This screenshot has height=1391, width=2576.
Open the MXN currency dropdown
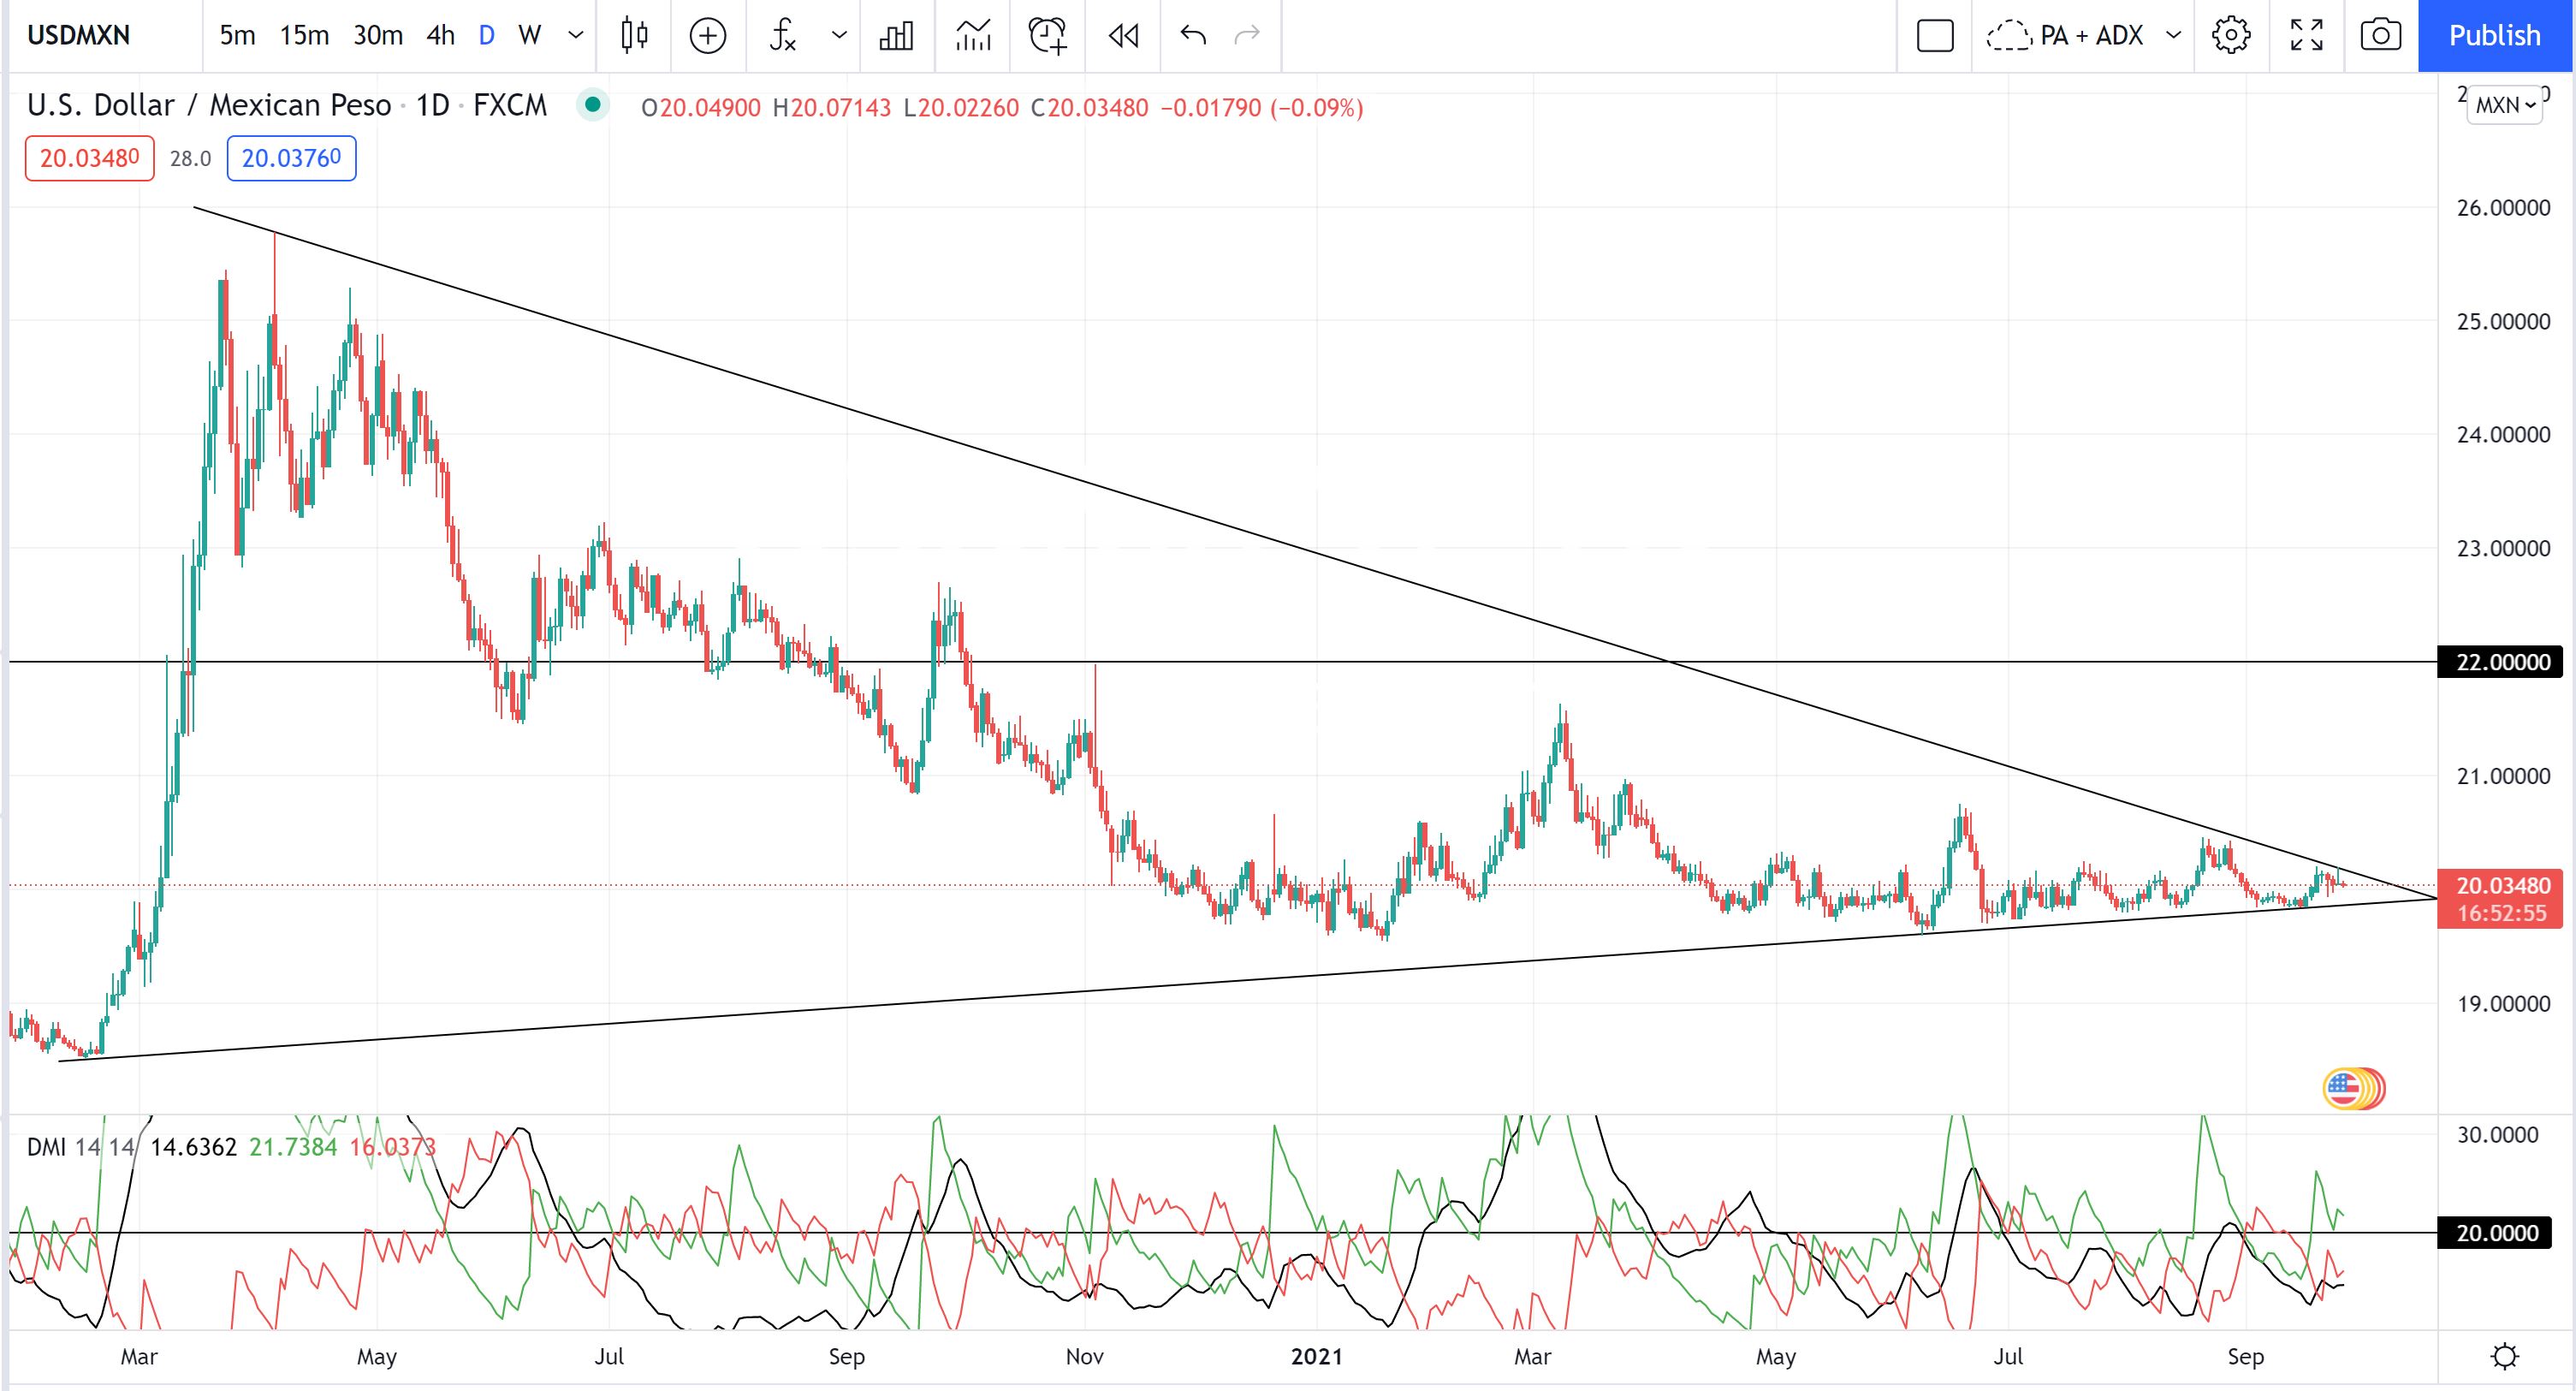(x=2505, y=104)
